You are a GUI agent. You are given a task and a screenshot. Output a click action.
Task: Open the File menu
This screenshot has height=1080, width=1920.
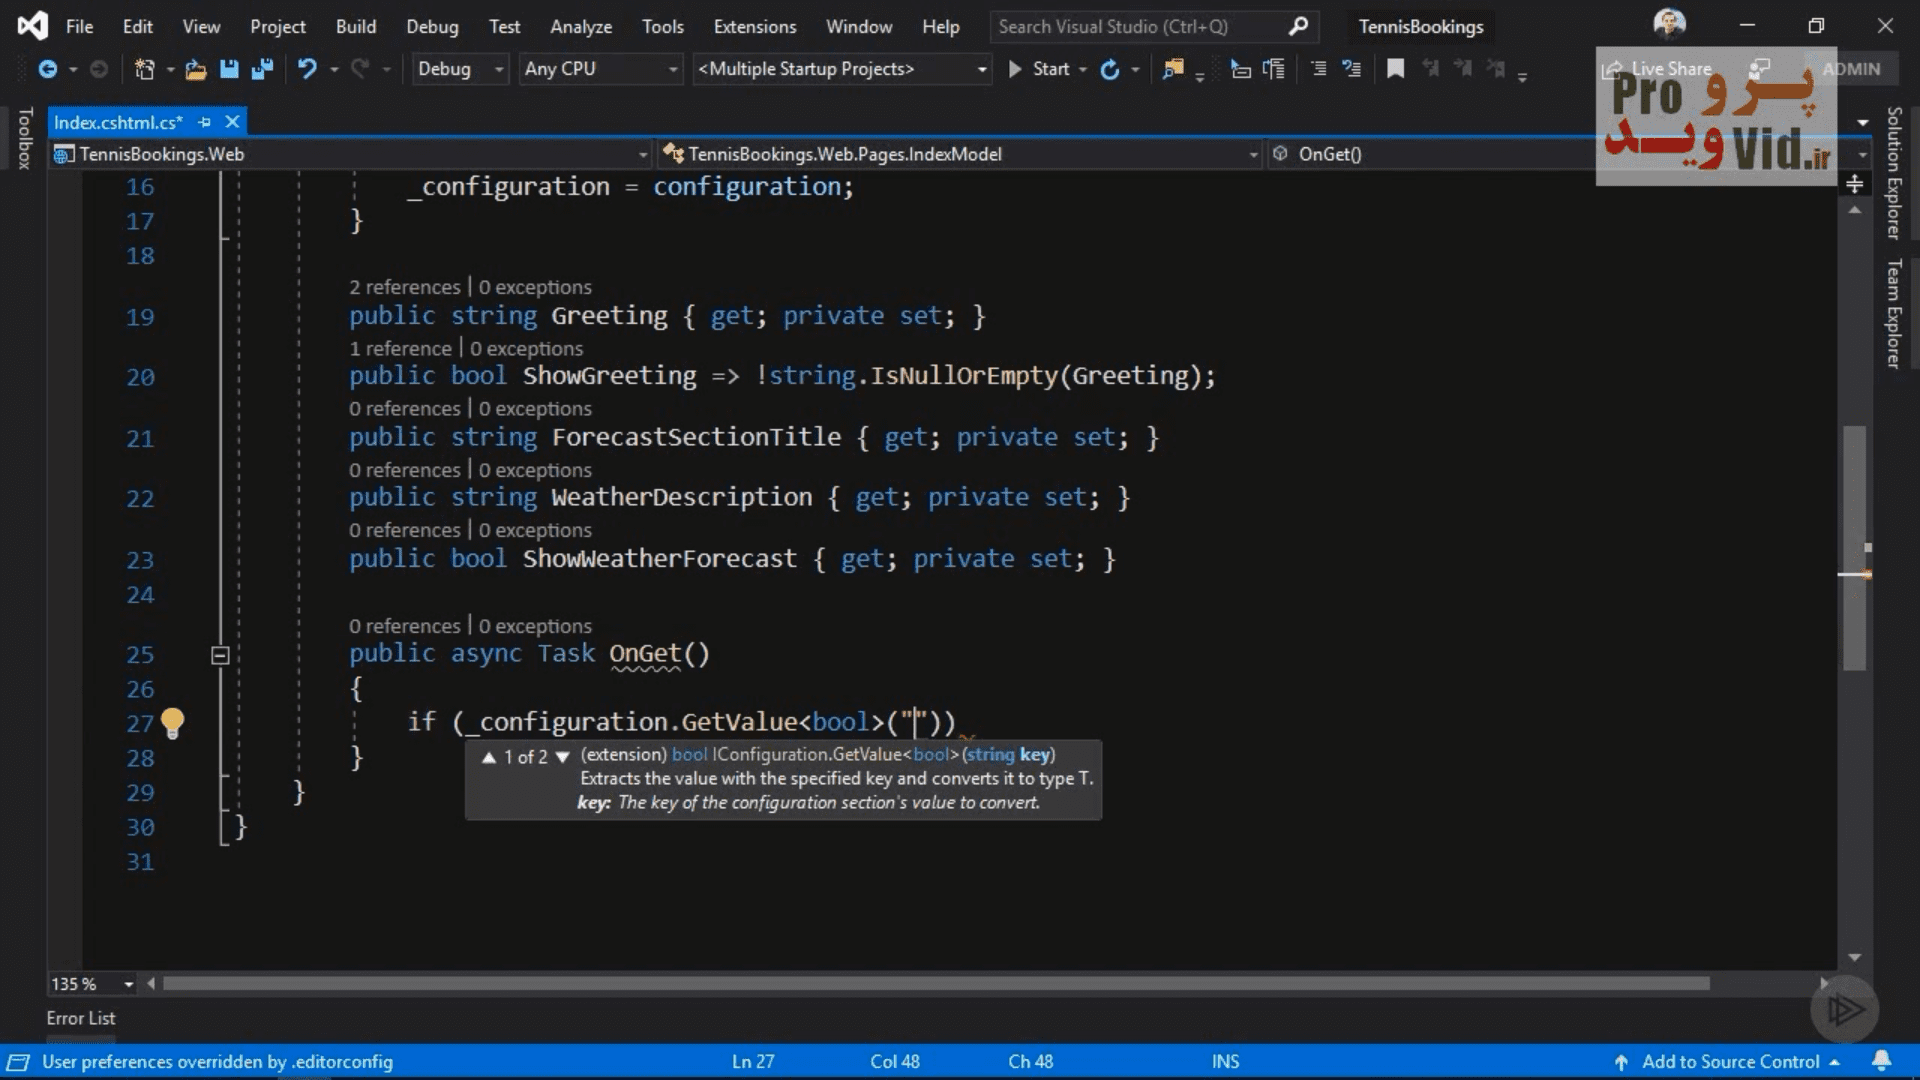[79, 27]
